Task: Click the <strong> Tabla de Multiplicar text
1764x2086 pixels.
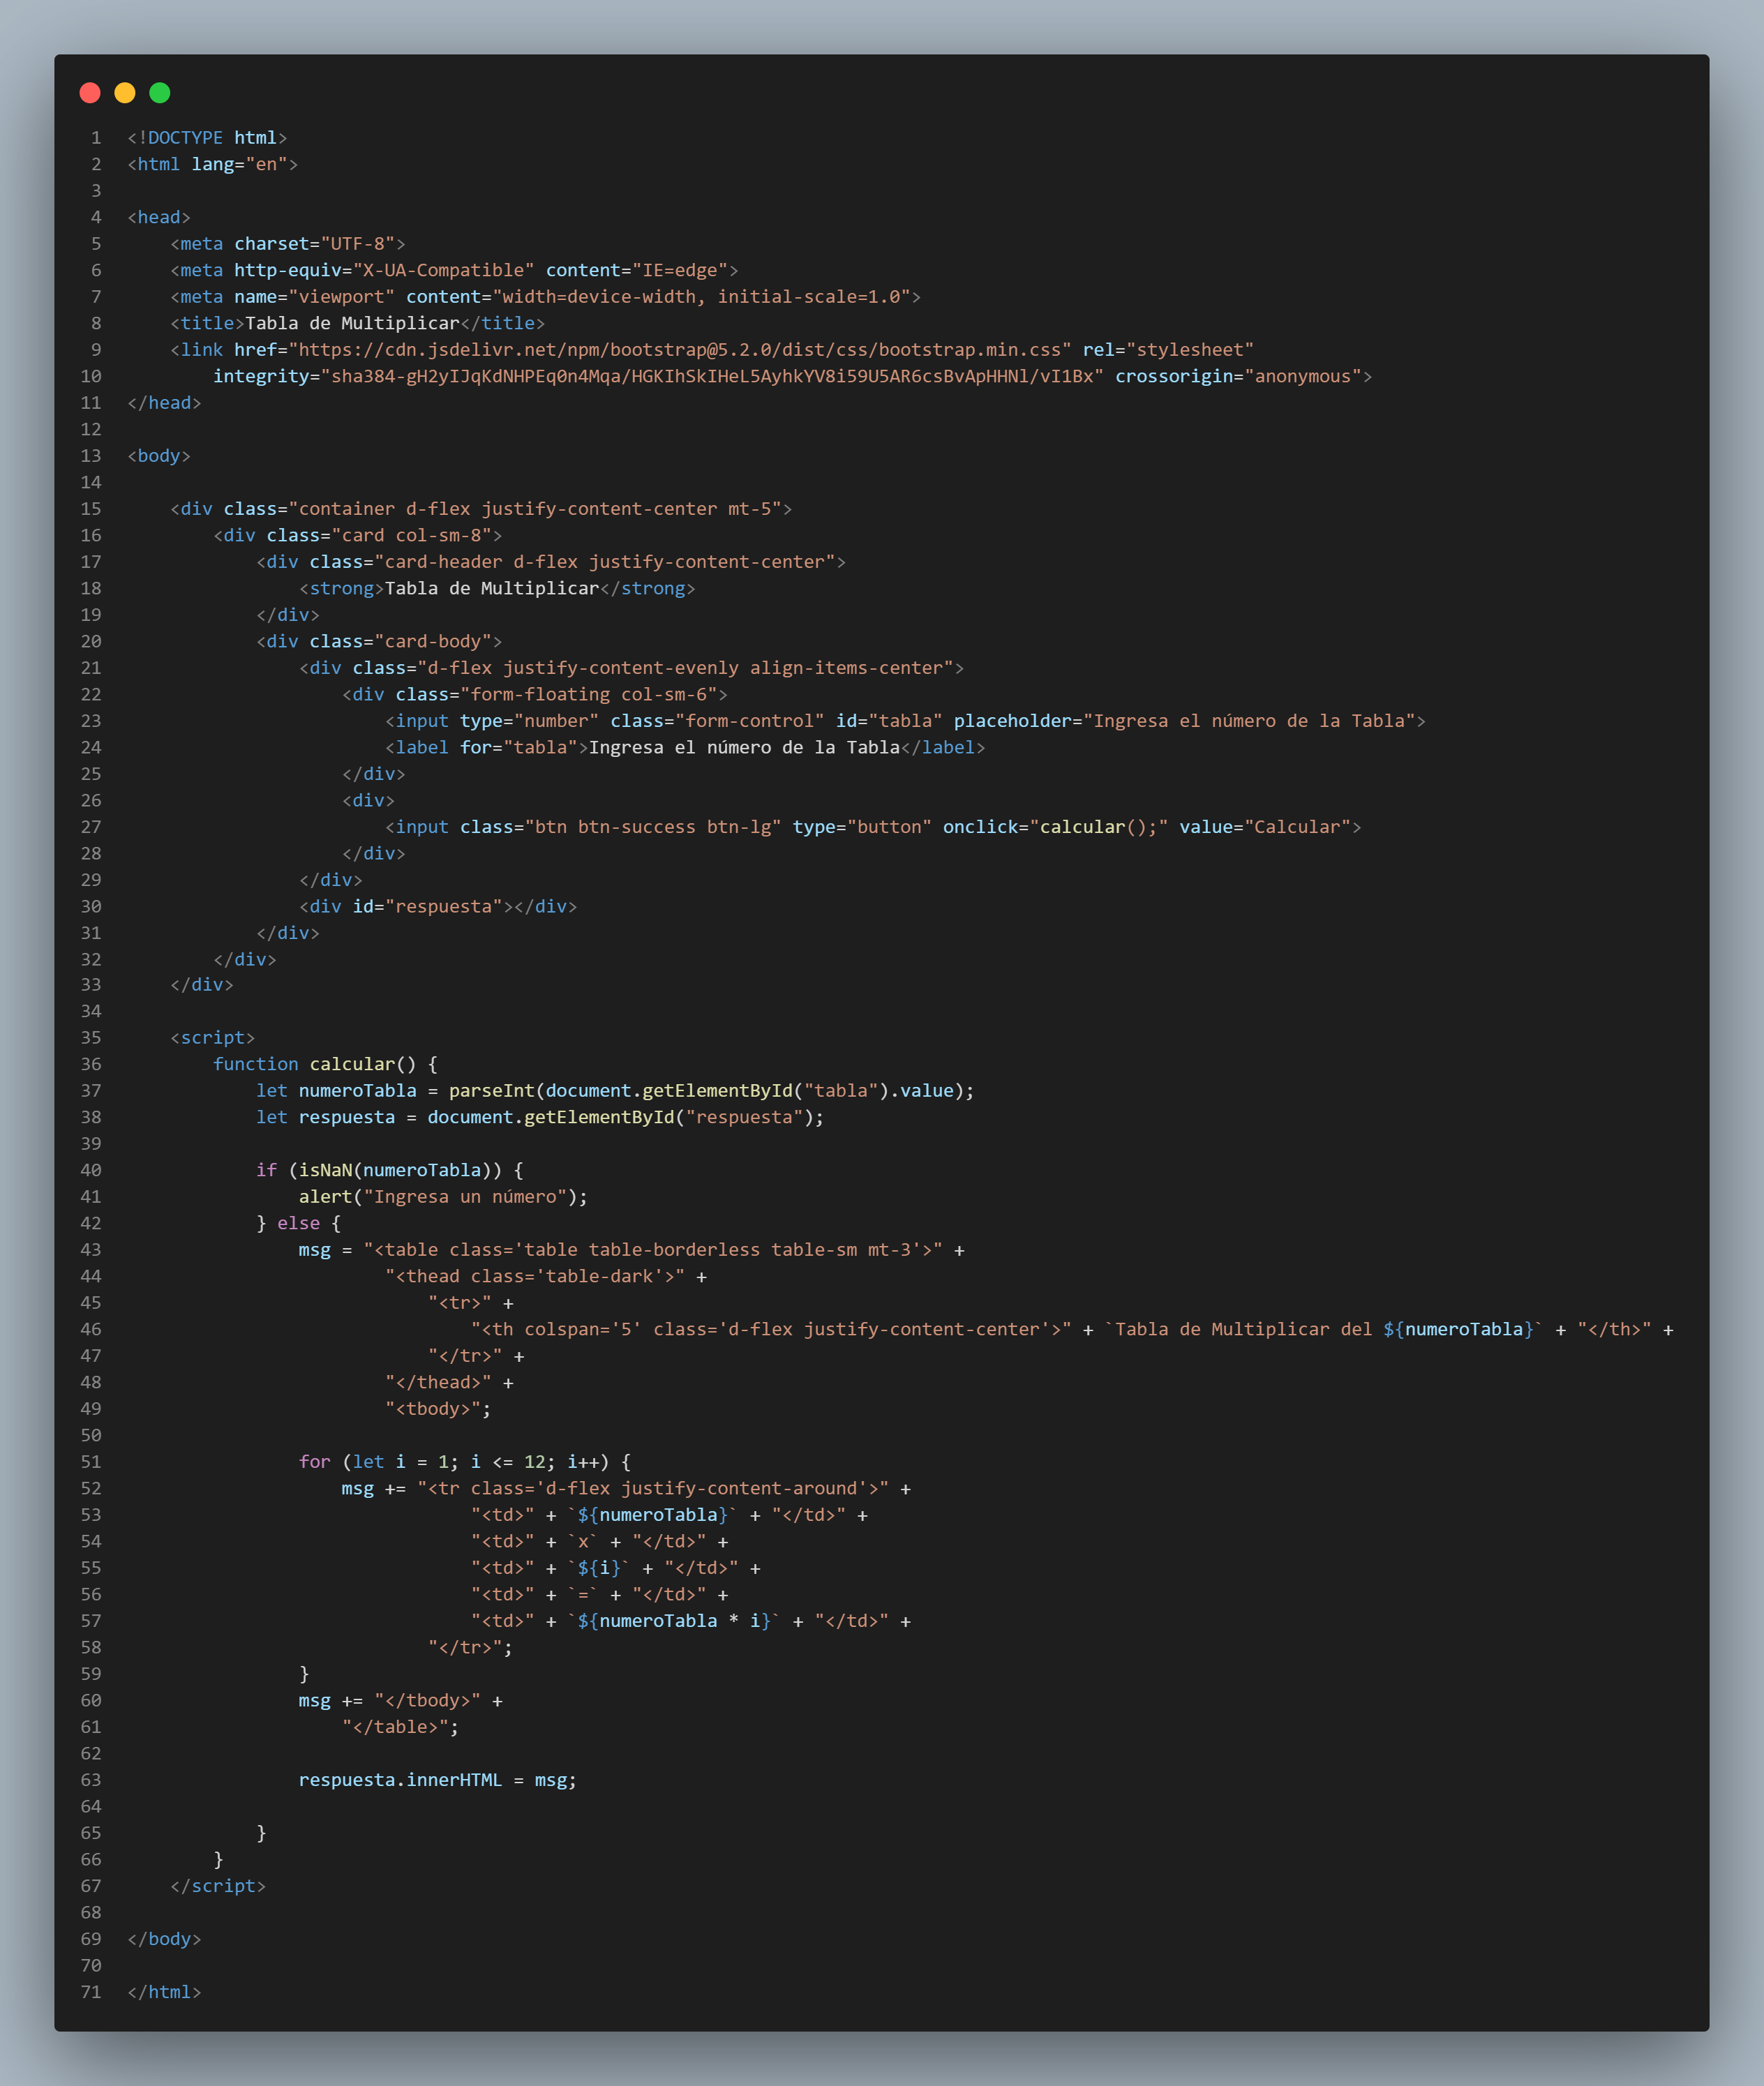Action: point(492,588)
